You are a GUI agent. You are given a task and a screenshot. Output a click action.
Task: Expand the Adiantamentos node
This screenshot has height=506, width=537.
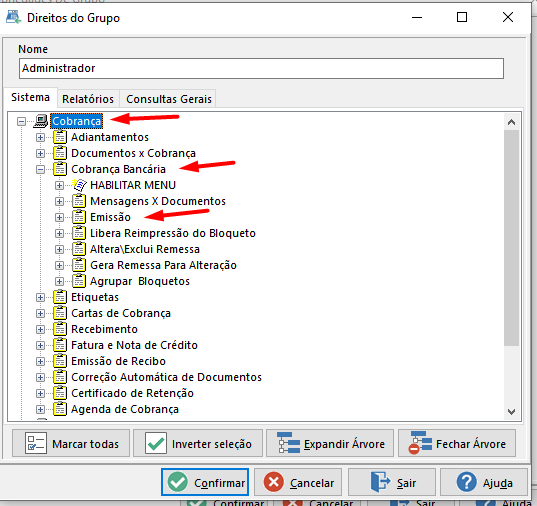[x=40, y=137]
